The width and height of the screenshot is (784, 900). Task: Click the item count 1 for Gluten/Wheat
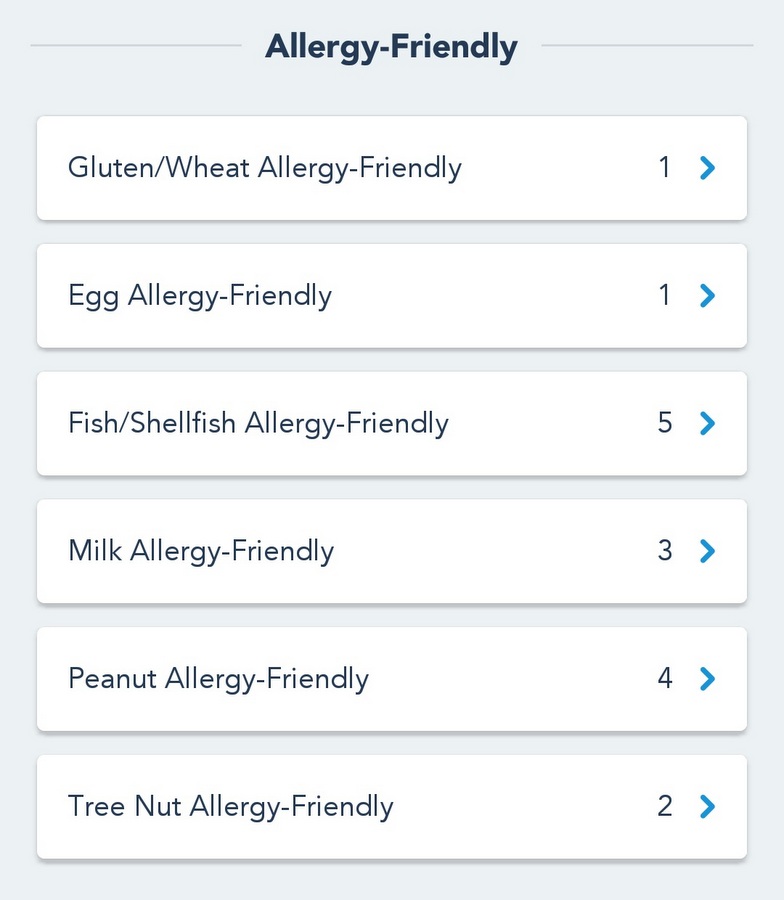(x=665, y=168)
